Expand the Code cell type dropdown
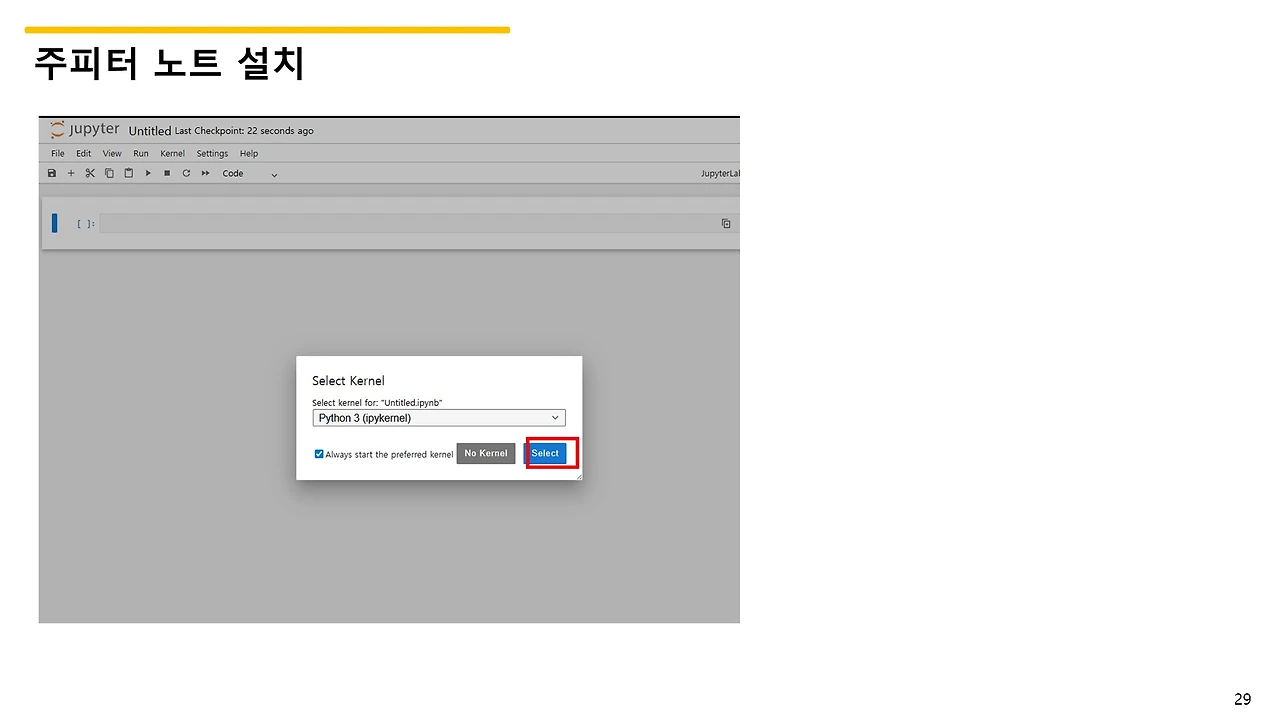Screen dimensions: 1280x720 (x=250, y=173)
